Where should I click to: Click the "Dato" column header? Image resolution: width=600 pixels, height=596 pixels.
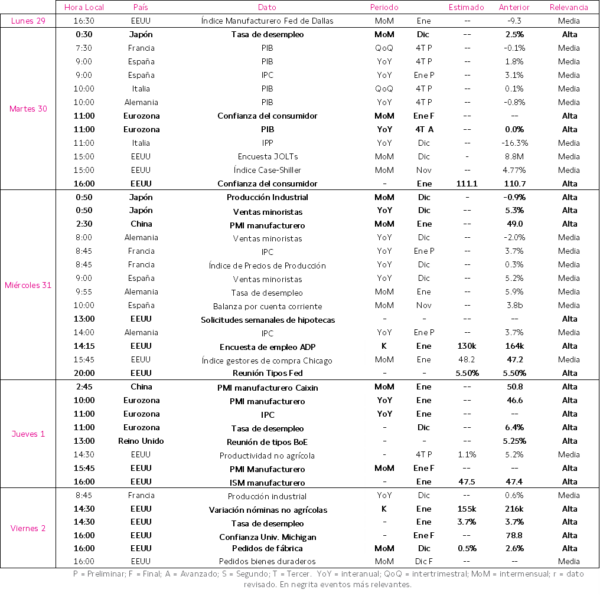pos(266,6)
